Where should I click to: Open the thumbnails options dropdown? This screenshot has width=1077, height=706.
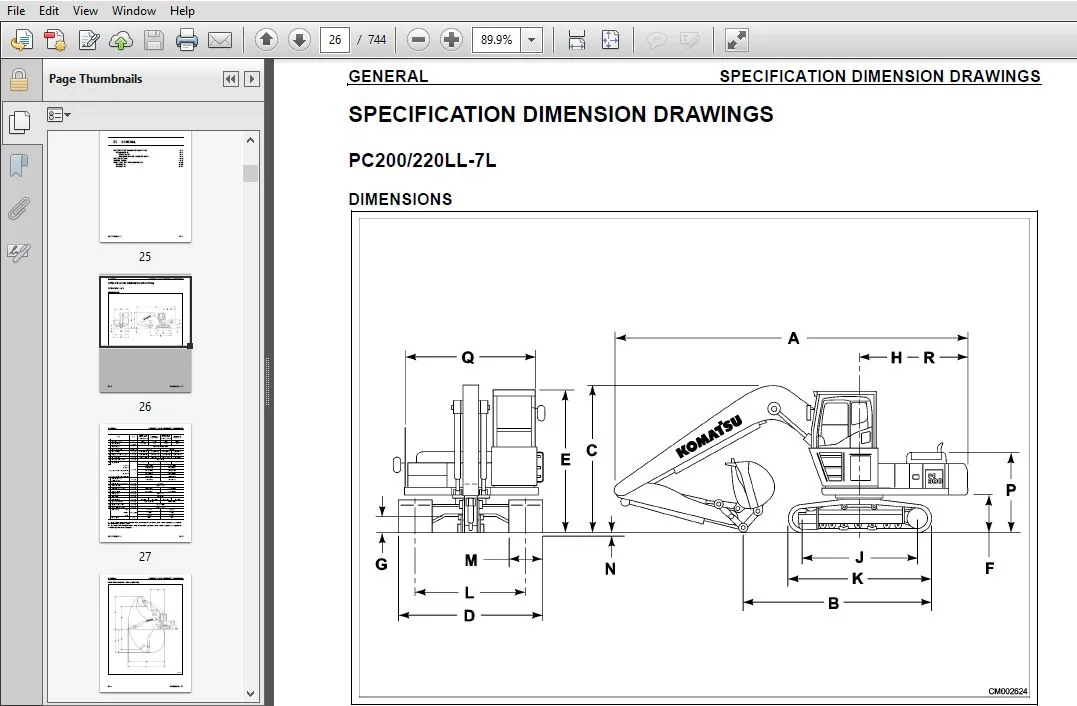tap(59, 115)
